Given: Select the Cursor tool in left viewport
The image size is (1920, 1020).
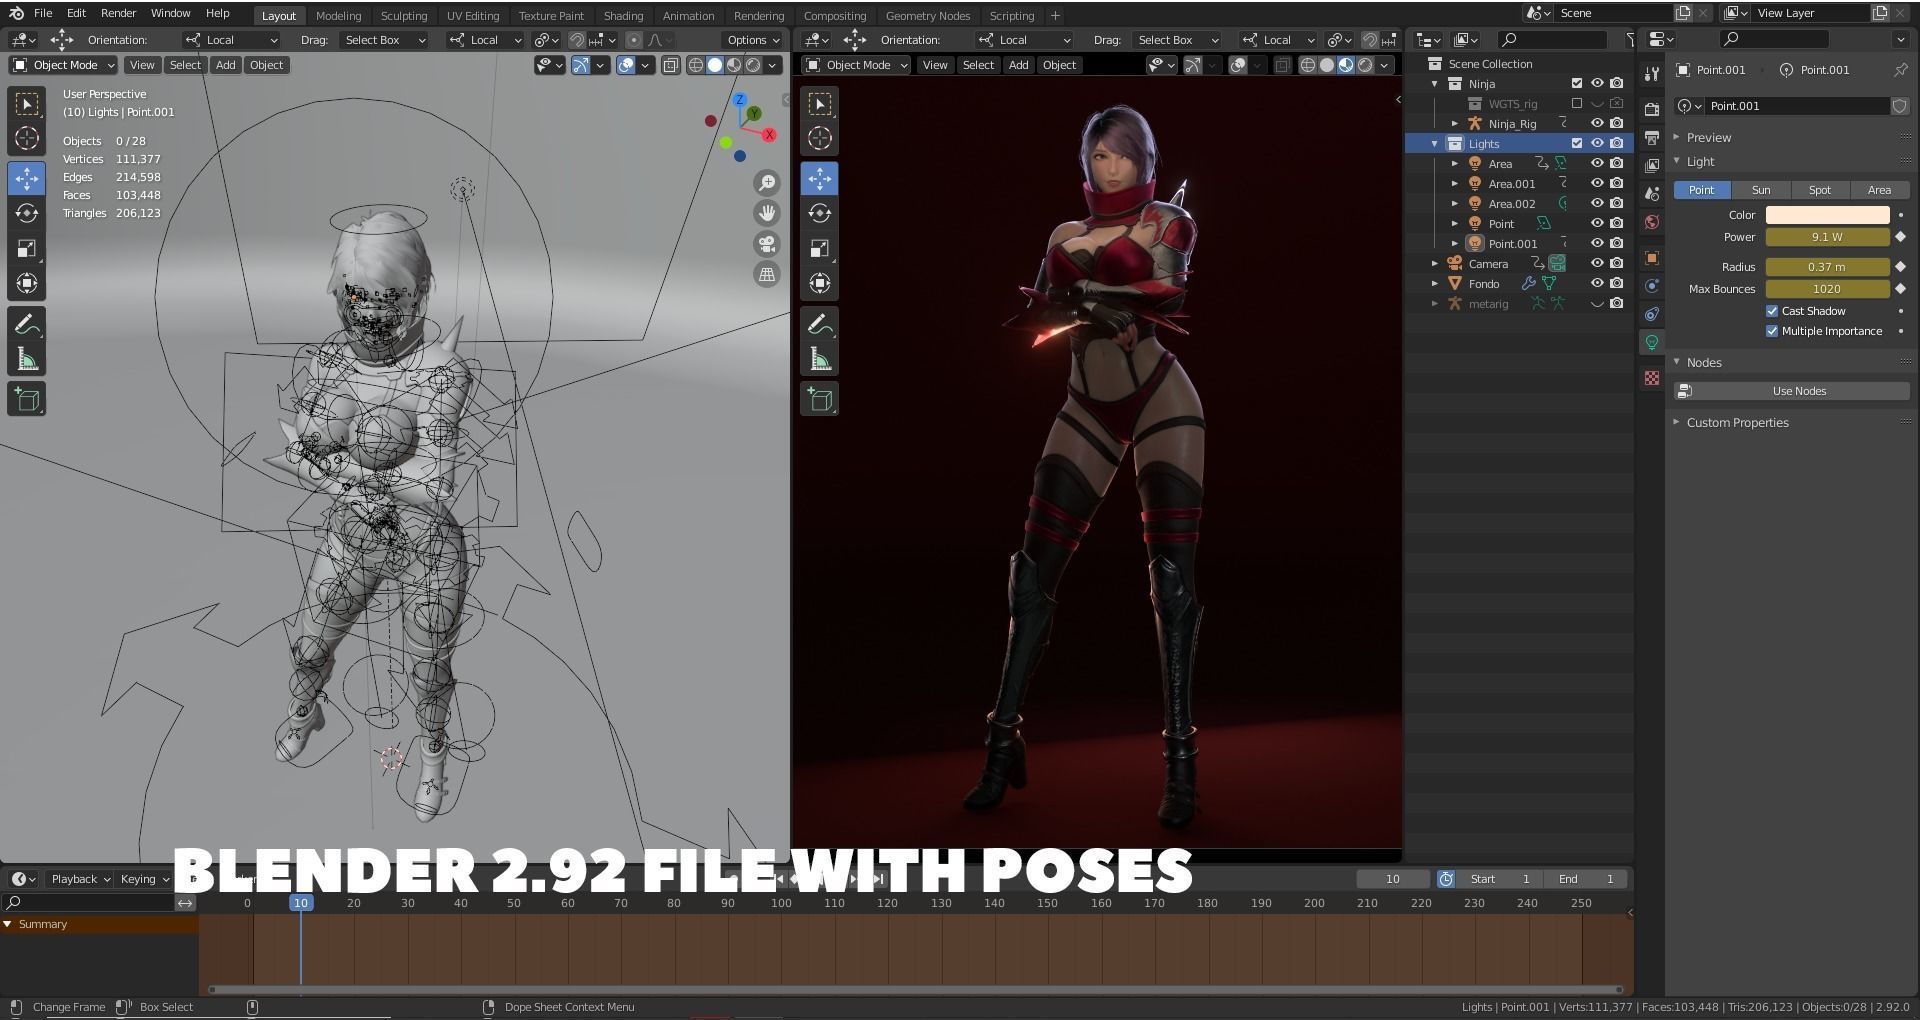Looking at the screenshot, I should point(27,139).
